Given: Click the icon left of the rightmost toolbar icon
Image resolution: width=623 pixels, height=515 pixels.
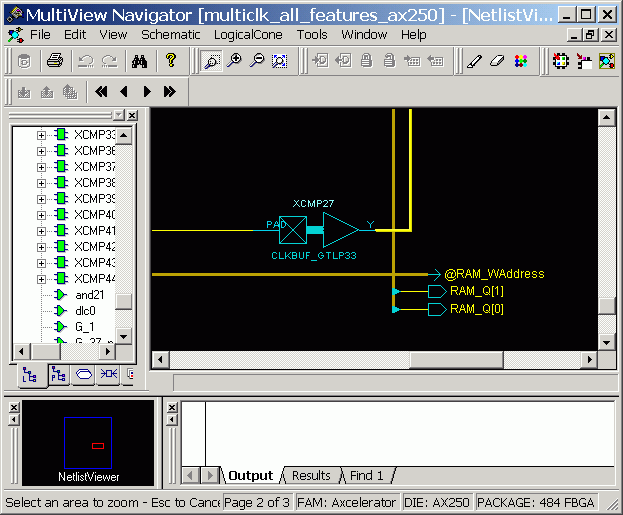Looking at the screenshot, I should 584,61.
